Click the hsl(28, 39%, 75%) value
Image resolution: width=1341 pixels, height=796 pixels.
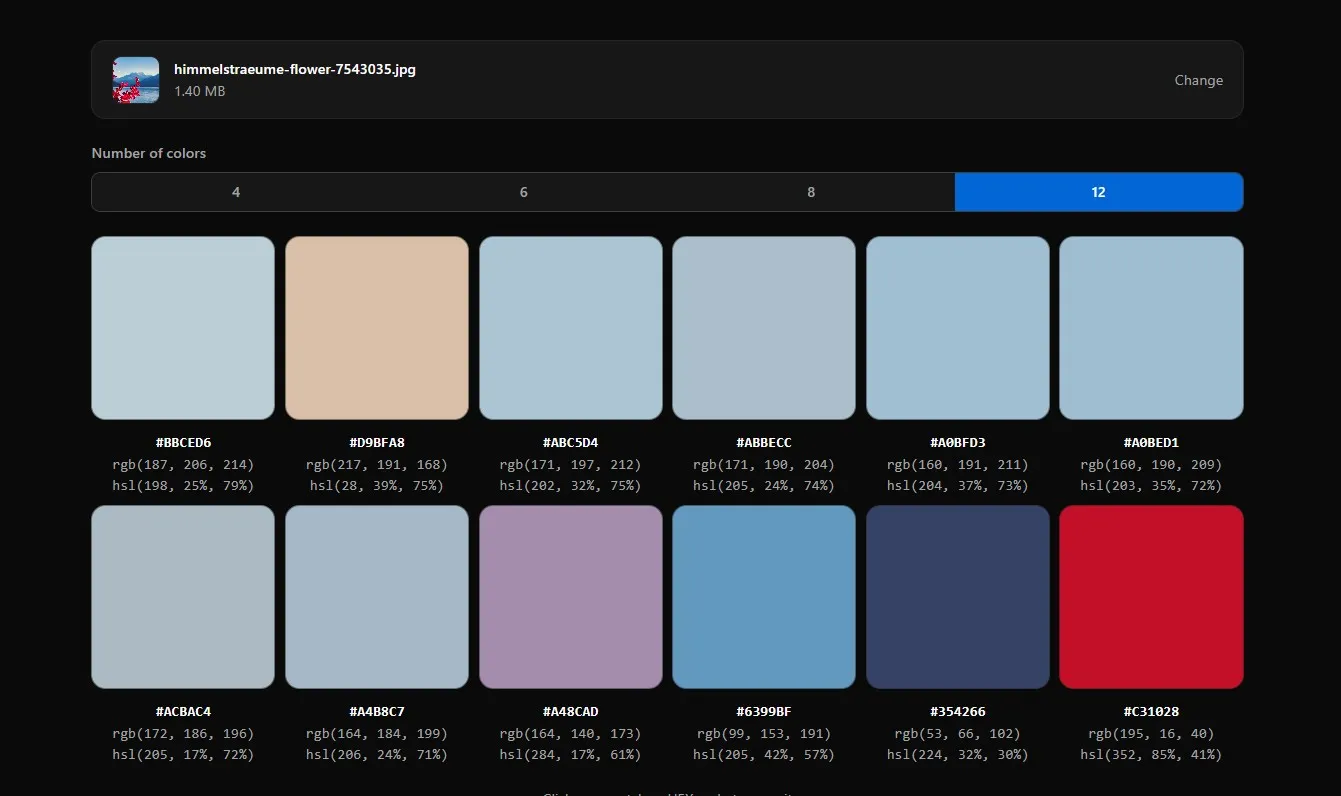tap(377, 486)
